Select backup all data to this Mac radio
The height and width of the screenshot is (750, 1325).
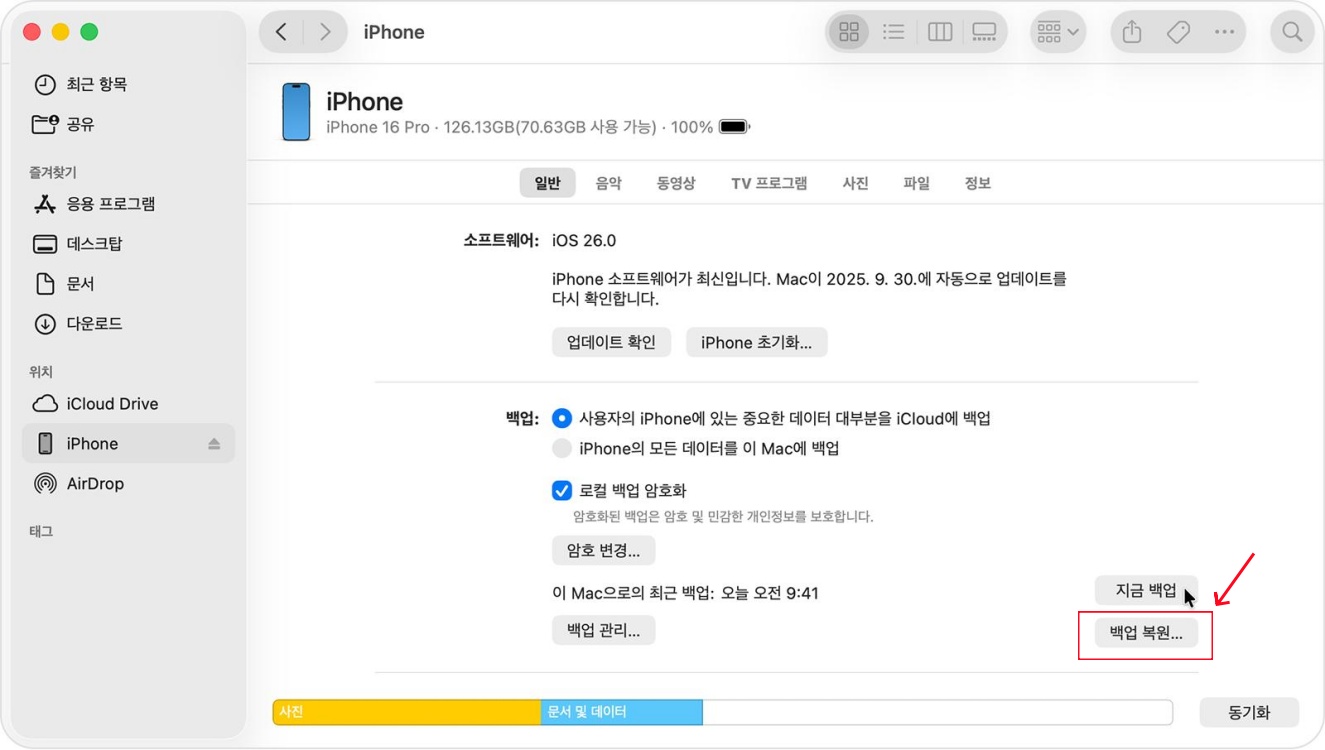(562, 448)
